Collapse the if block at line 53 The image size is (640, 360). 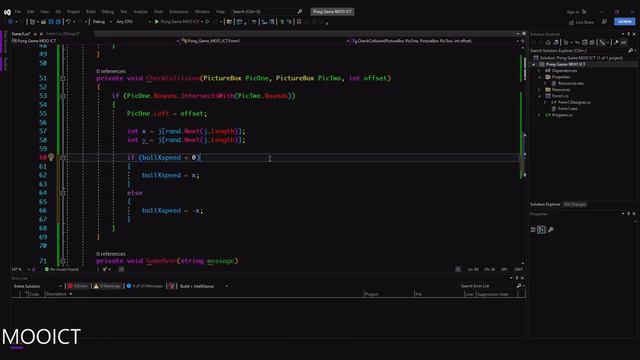click(x=62, y=96)
